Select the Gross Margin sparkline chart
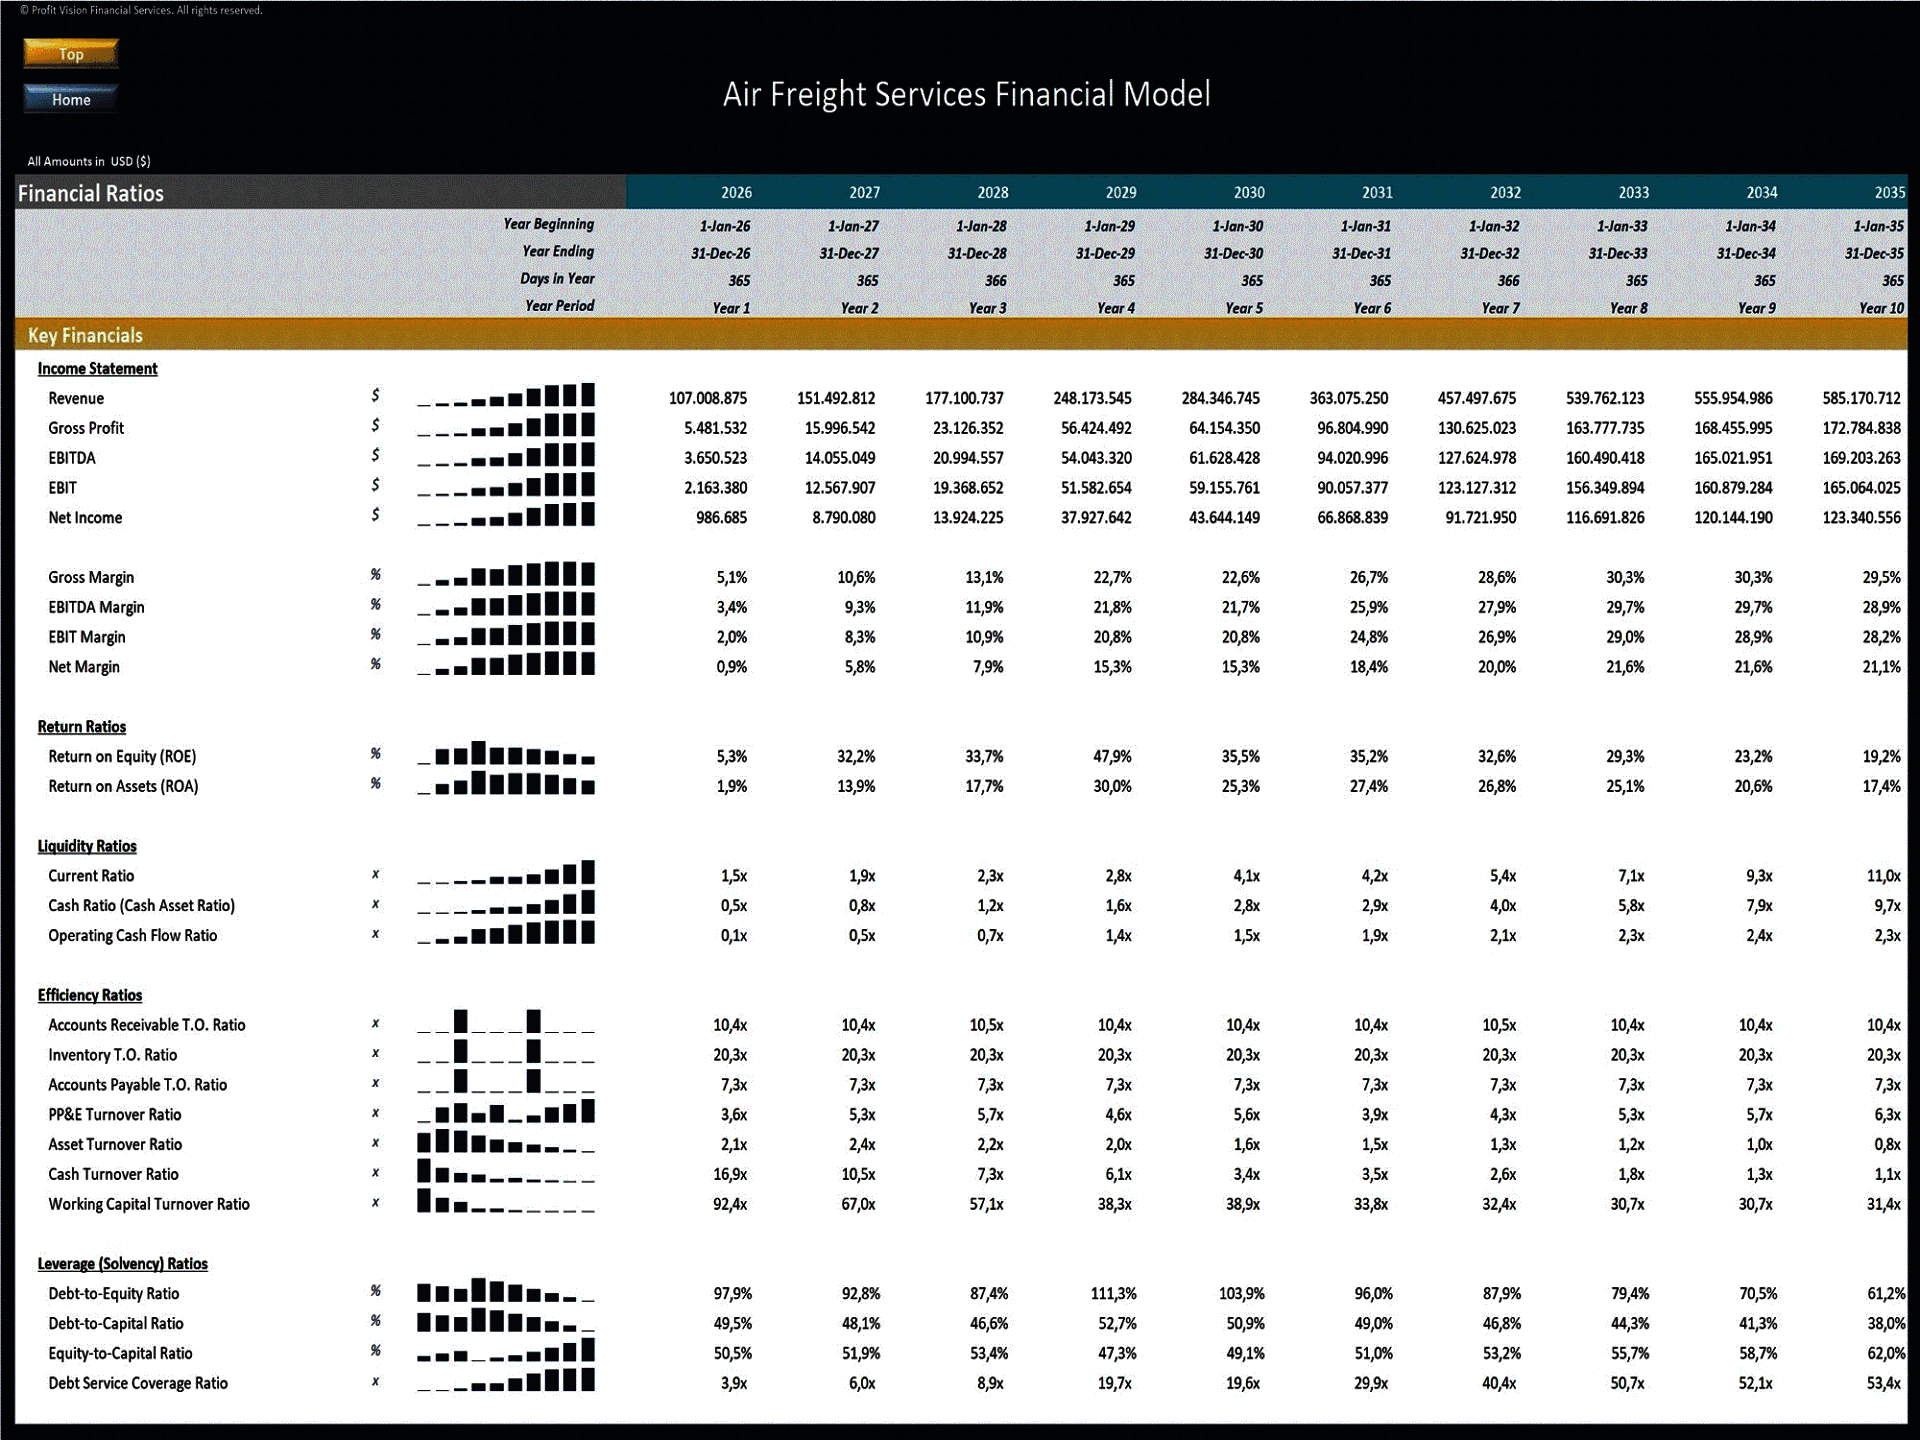Image resolution: width=1920 pixels, height=1440 pixels. [505, 576]
